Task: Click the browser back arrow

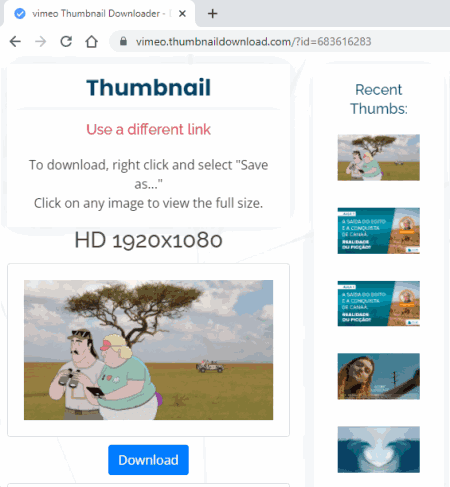Action: click(x=15, y=42)
